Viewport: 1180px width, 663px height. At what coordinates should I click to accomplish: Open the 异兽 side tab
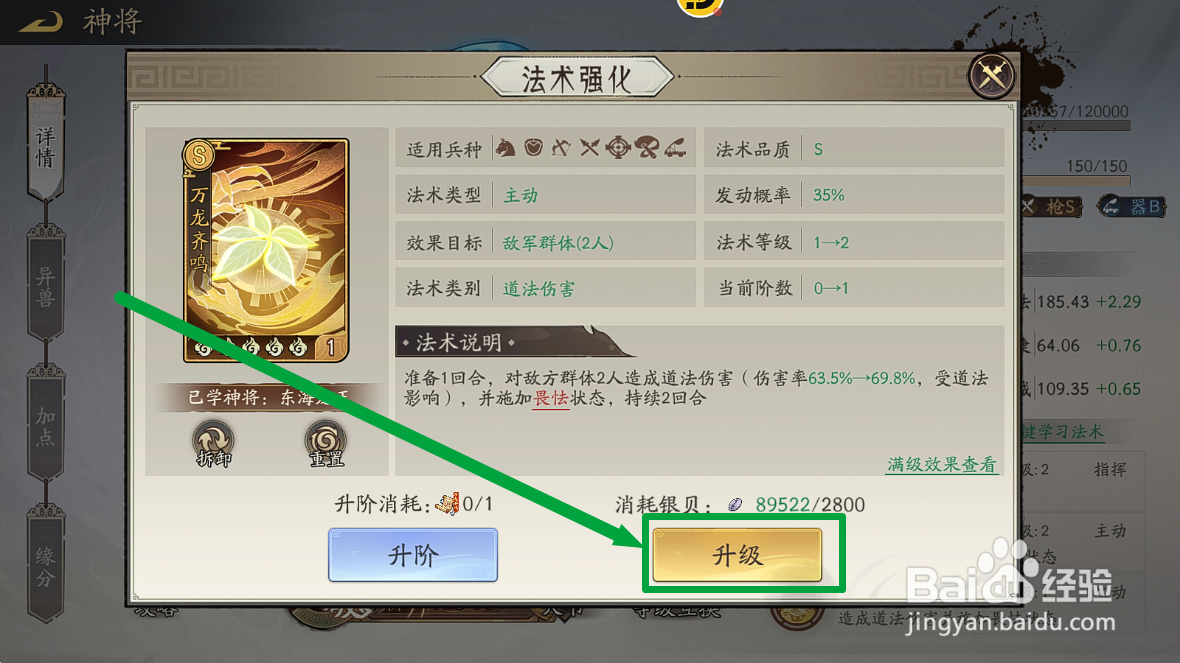tap(45, 284)
